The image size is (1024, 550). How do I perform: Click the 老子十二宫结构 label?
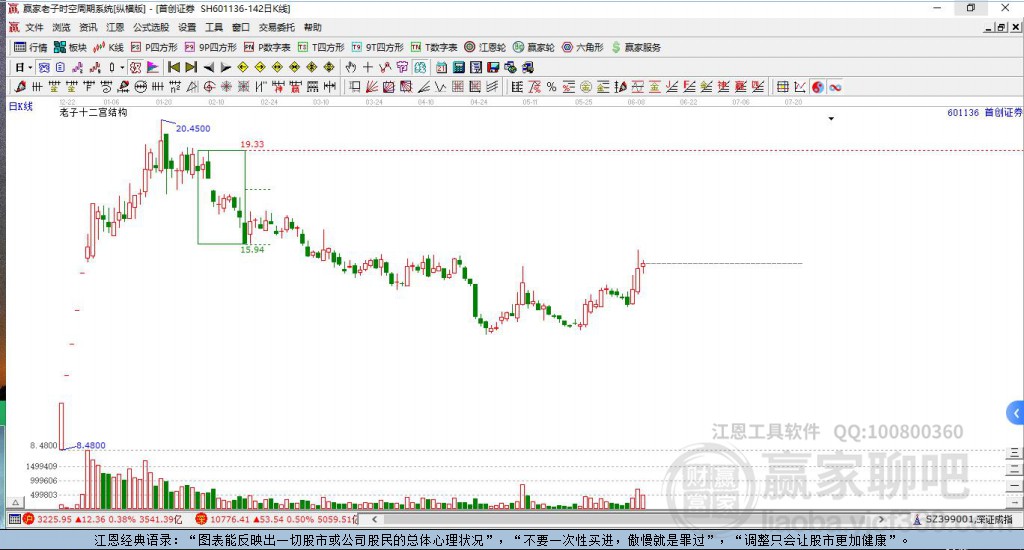[93, 112]
